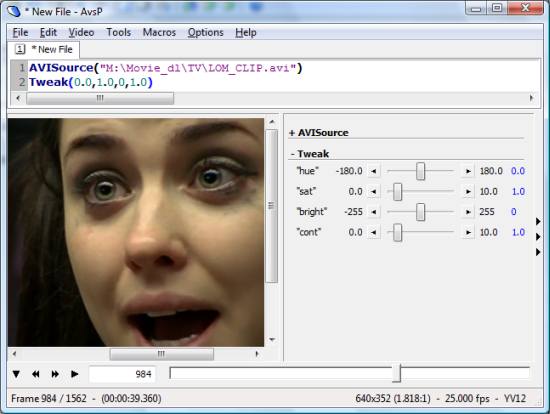Open the Macros menu

coord(159,32)
